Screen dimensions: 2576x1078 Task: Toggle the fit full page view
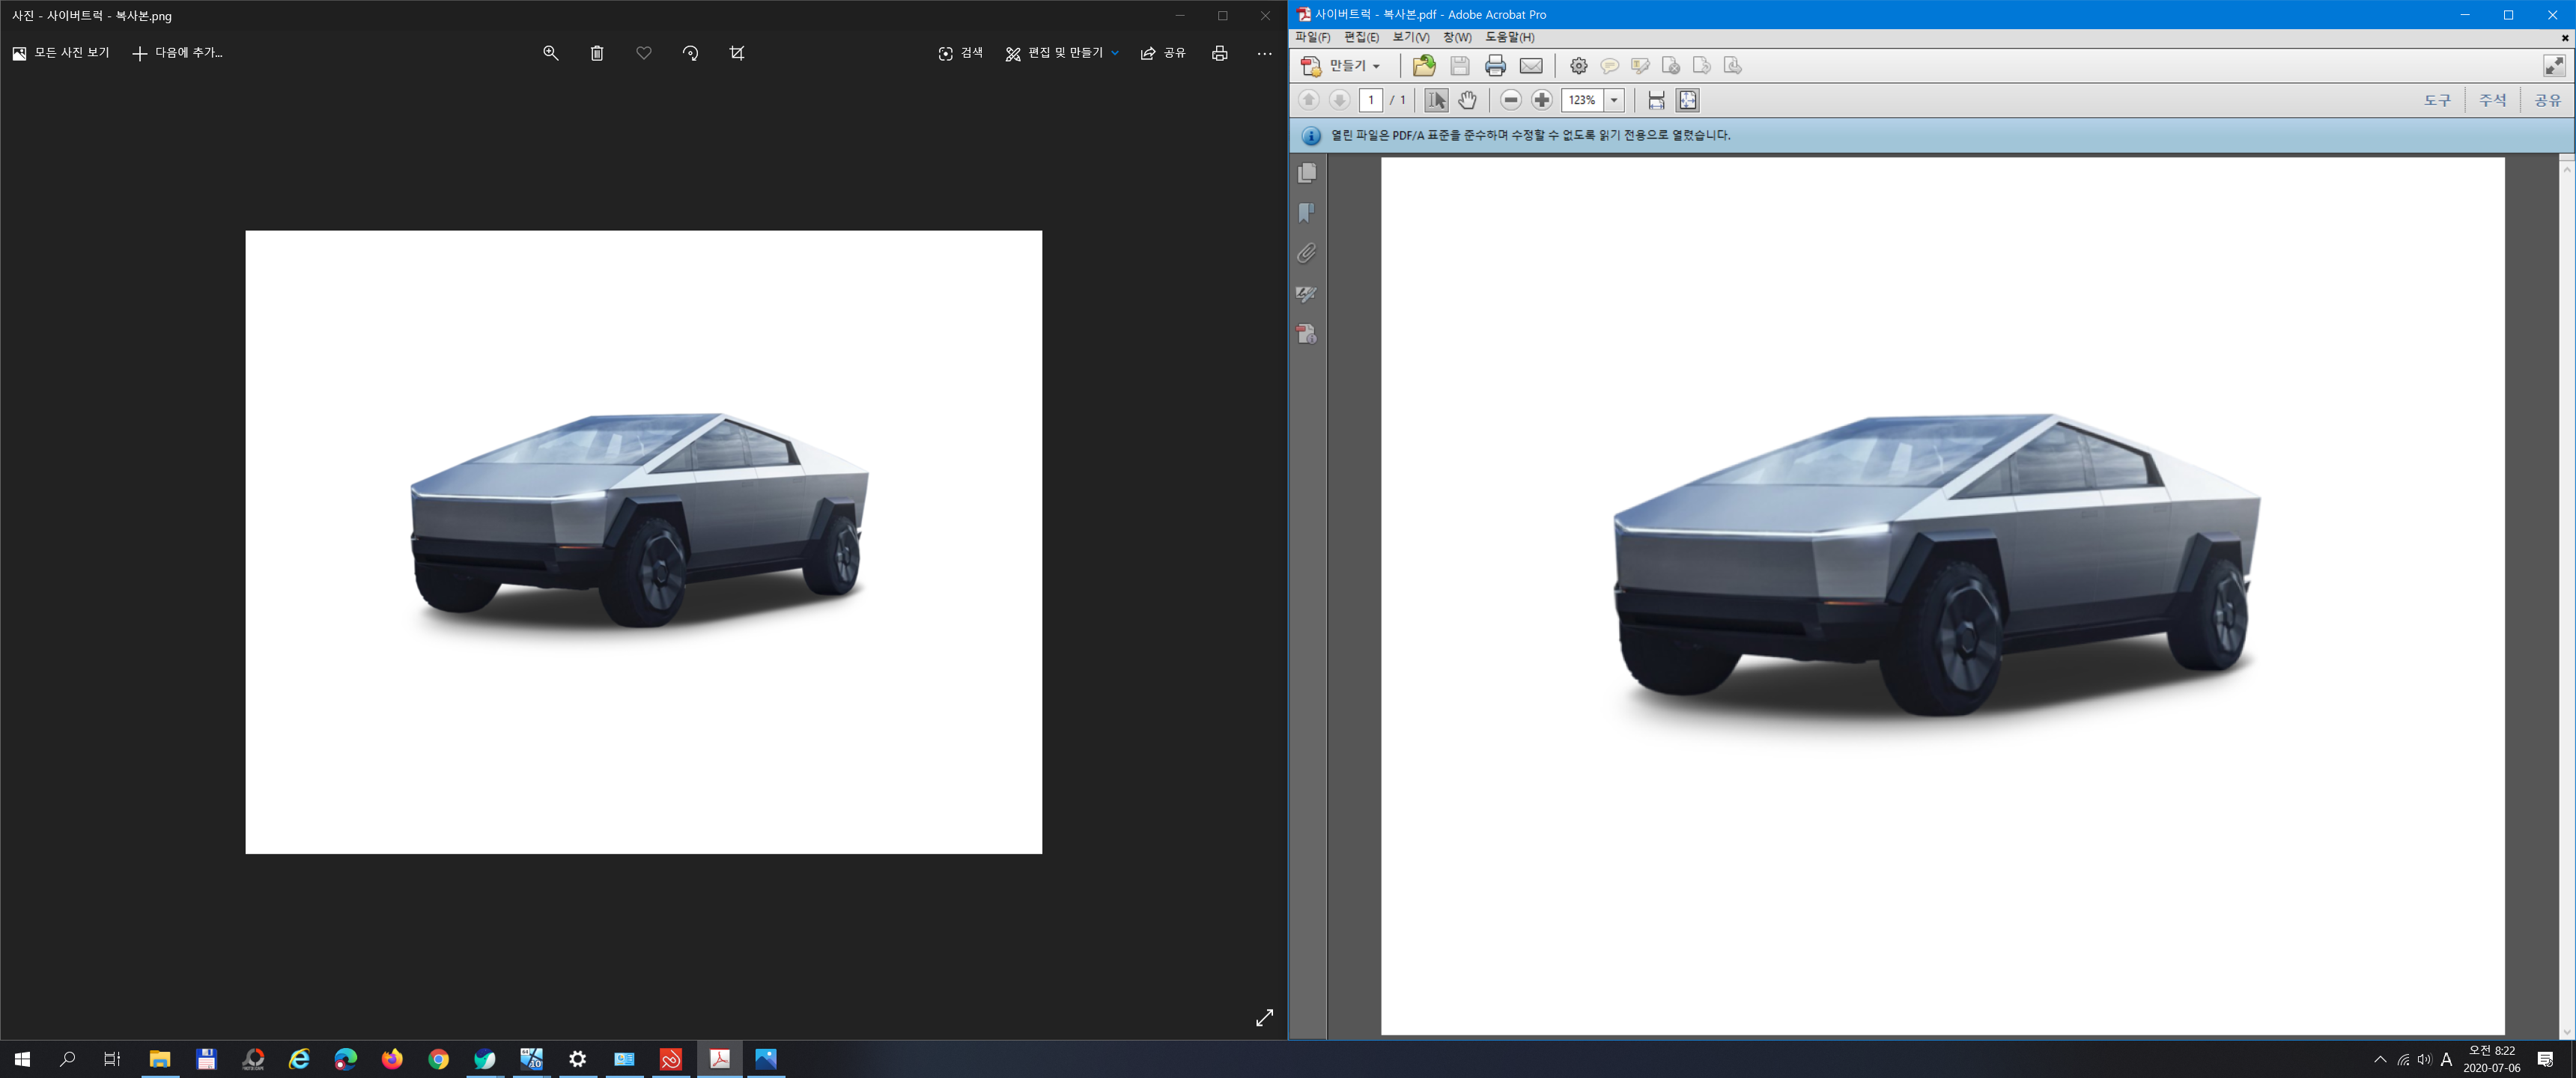(x=1687, y=100)
